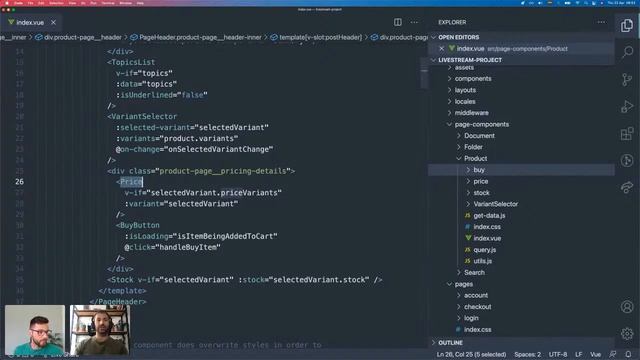640x360 pixels.
Task: Open the Explorer view in the activity bar
Action: click(x=627, y=26)
